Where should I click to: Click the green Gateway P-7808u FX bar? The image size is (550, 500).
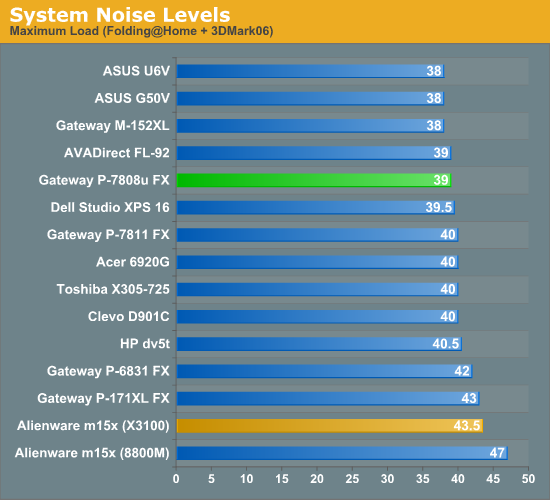pyautogui.click(x=314, y=180)
